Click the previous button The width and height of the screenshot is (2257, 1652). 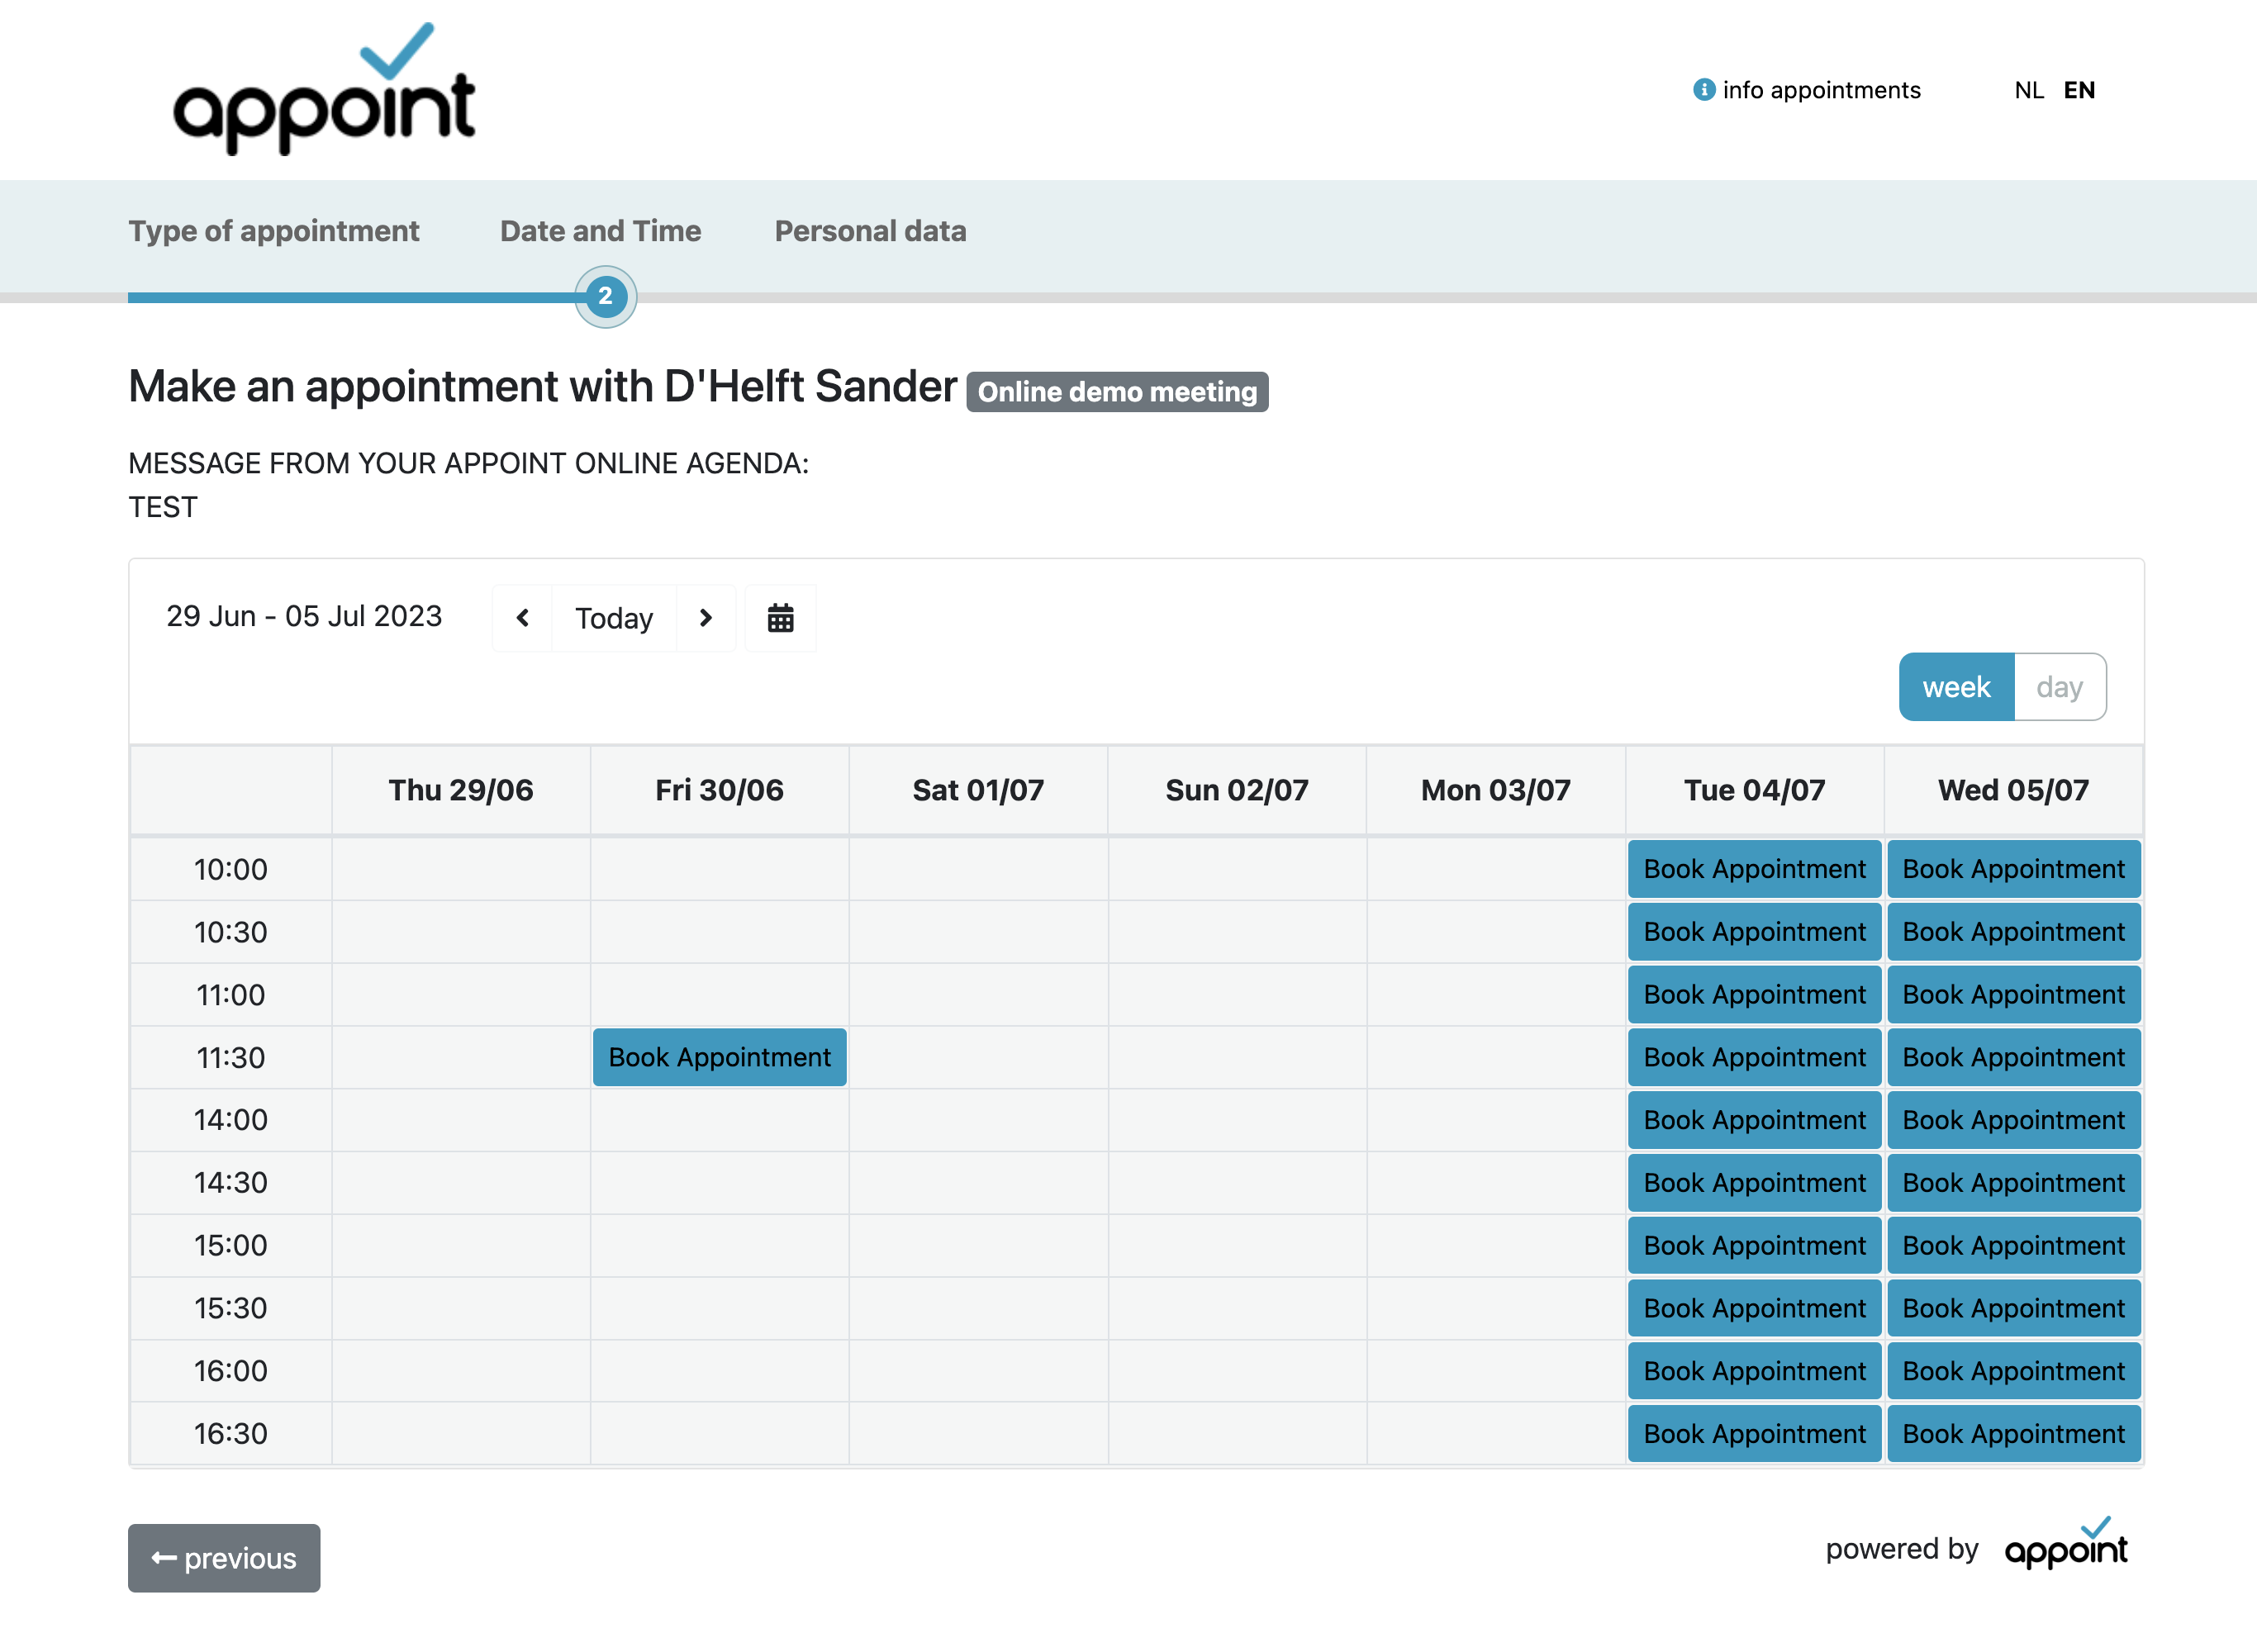coord(223,1557)
